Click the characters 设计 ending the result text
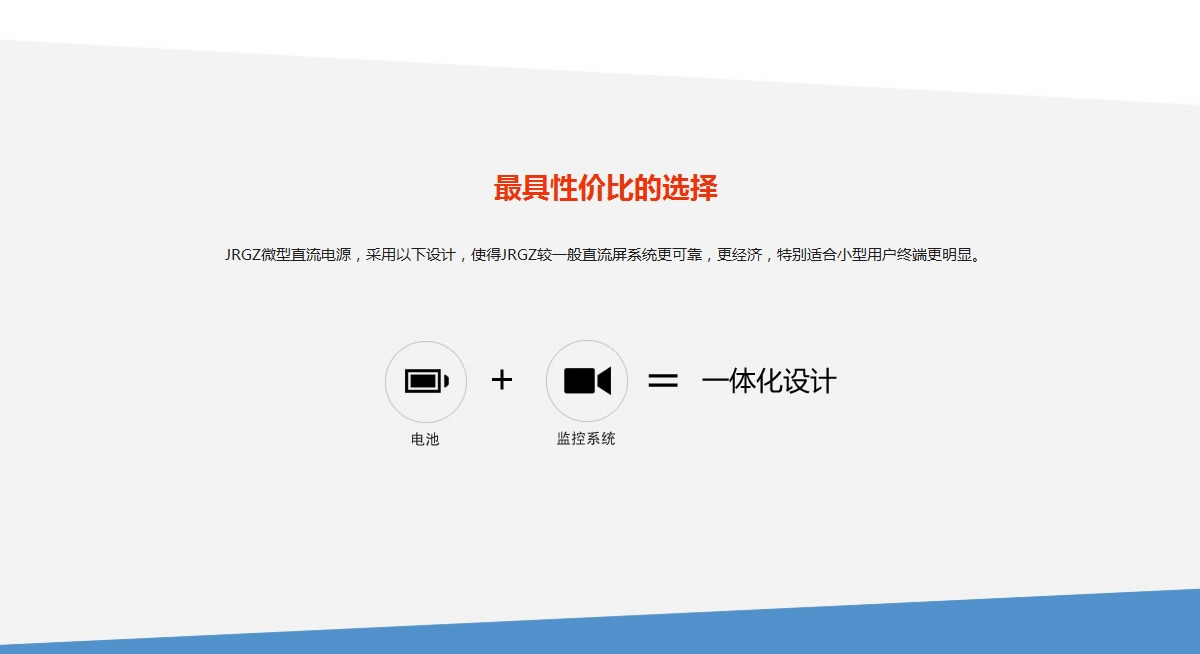 (x=814, y=381)
